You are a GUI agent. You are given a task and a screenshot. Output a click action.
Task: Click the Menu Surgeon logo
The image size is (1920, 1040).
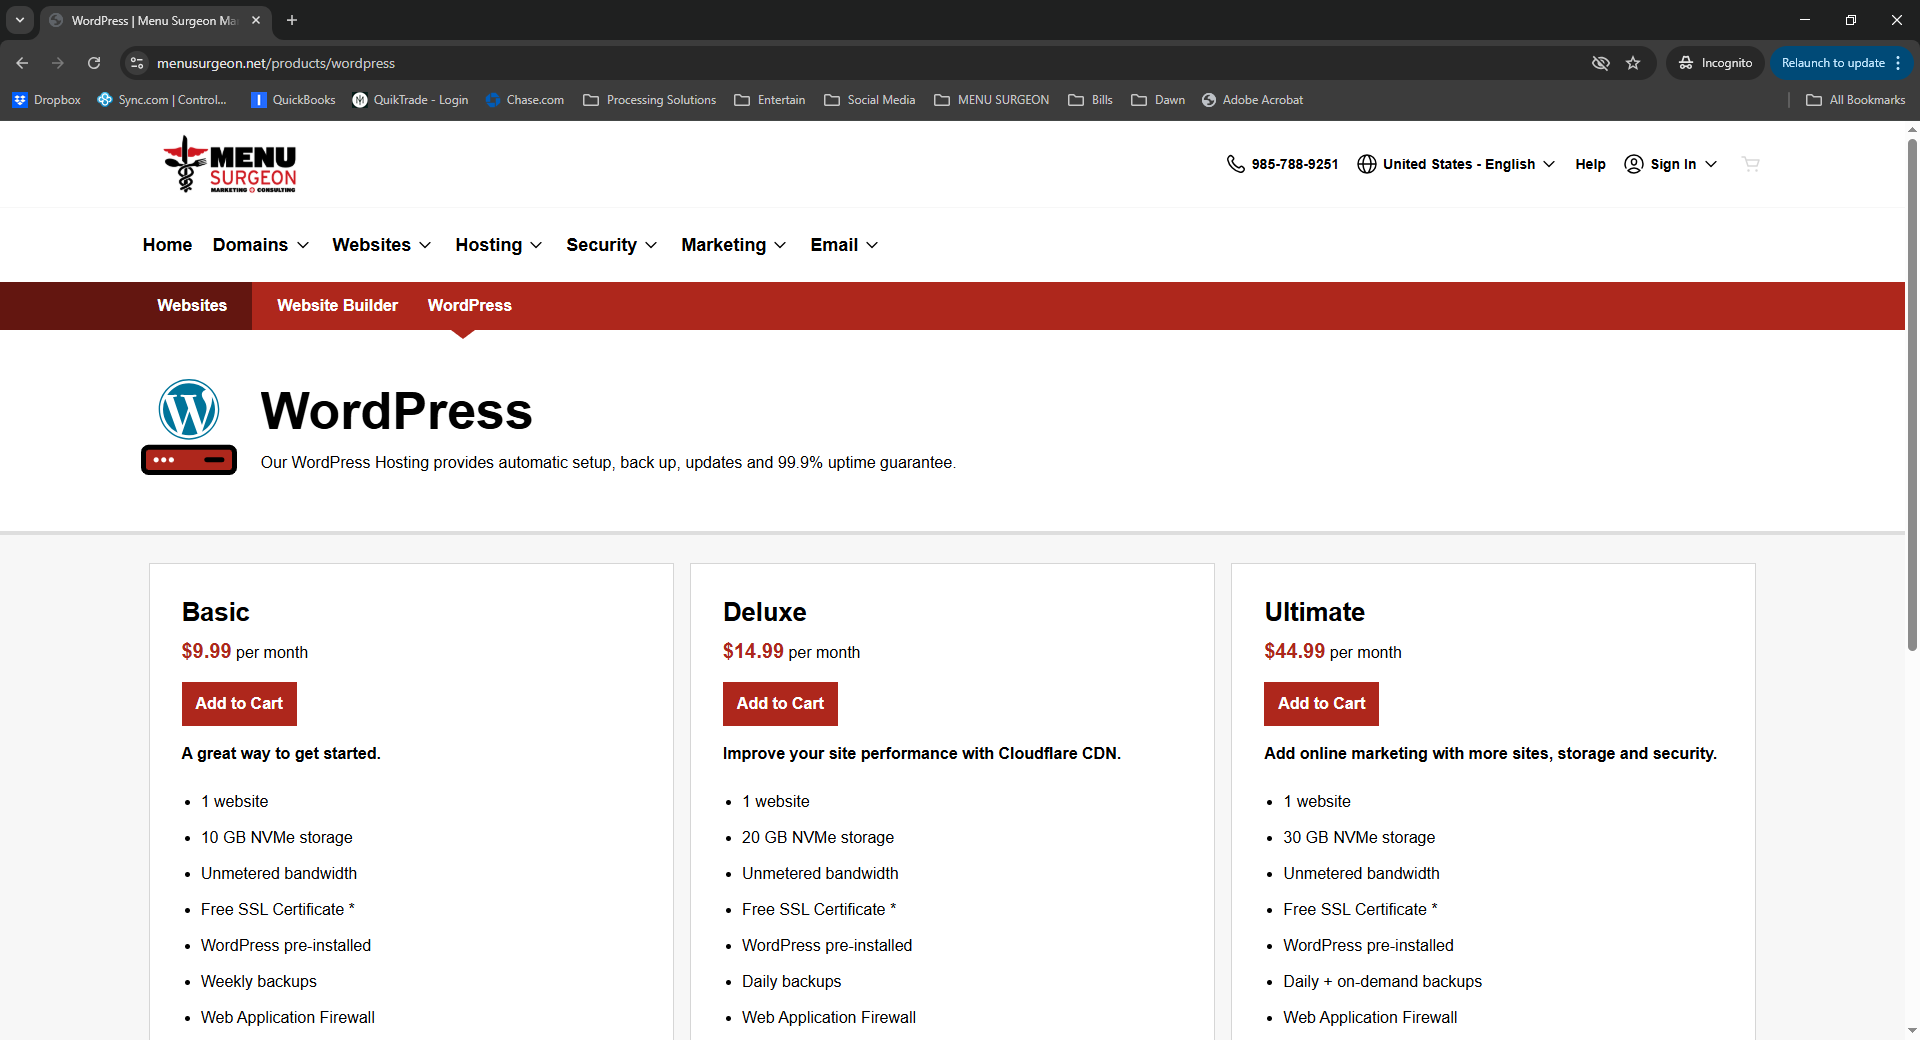[230, 164]
